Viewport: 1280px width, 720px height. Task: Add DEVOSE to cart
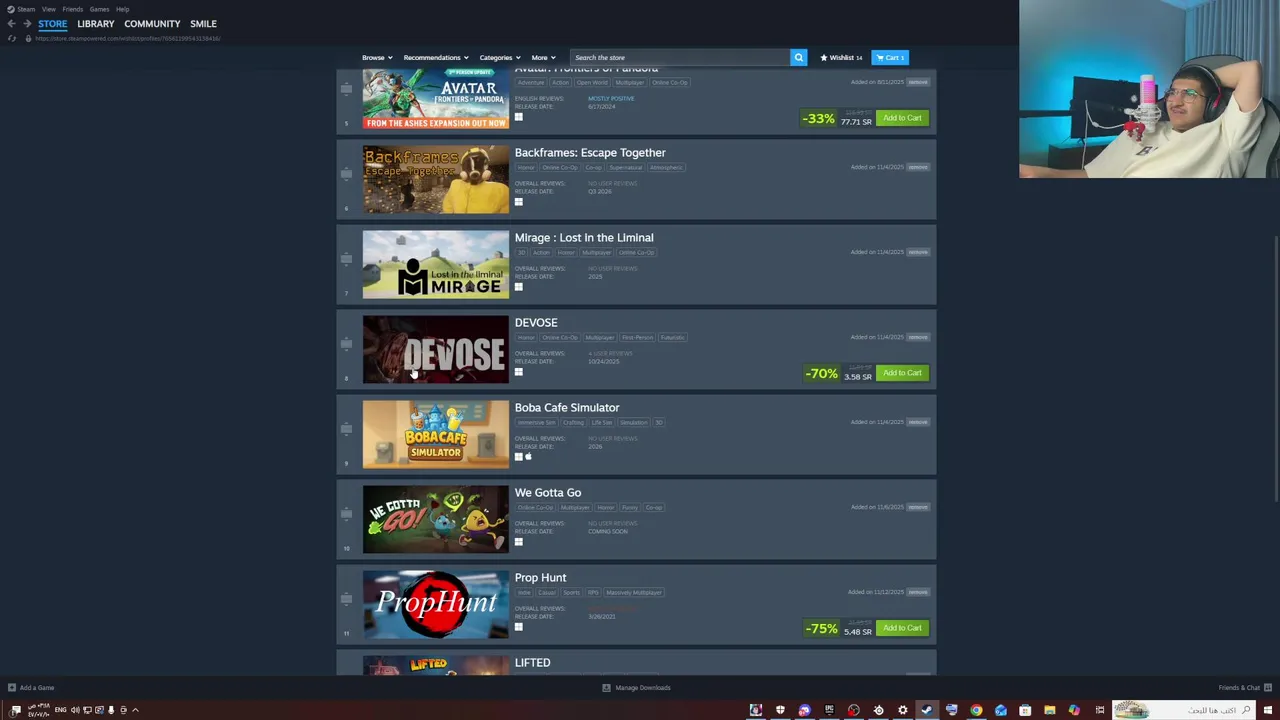tap(902, 373)
